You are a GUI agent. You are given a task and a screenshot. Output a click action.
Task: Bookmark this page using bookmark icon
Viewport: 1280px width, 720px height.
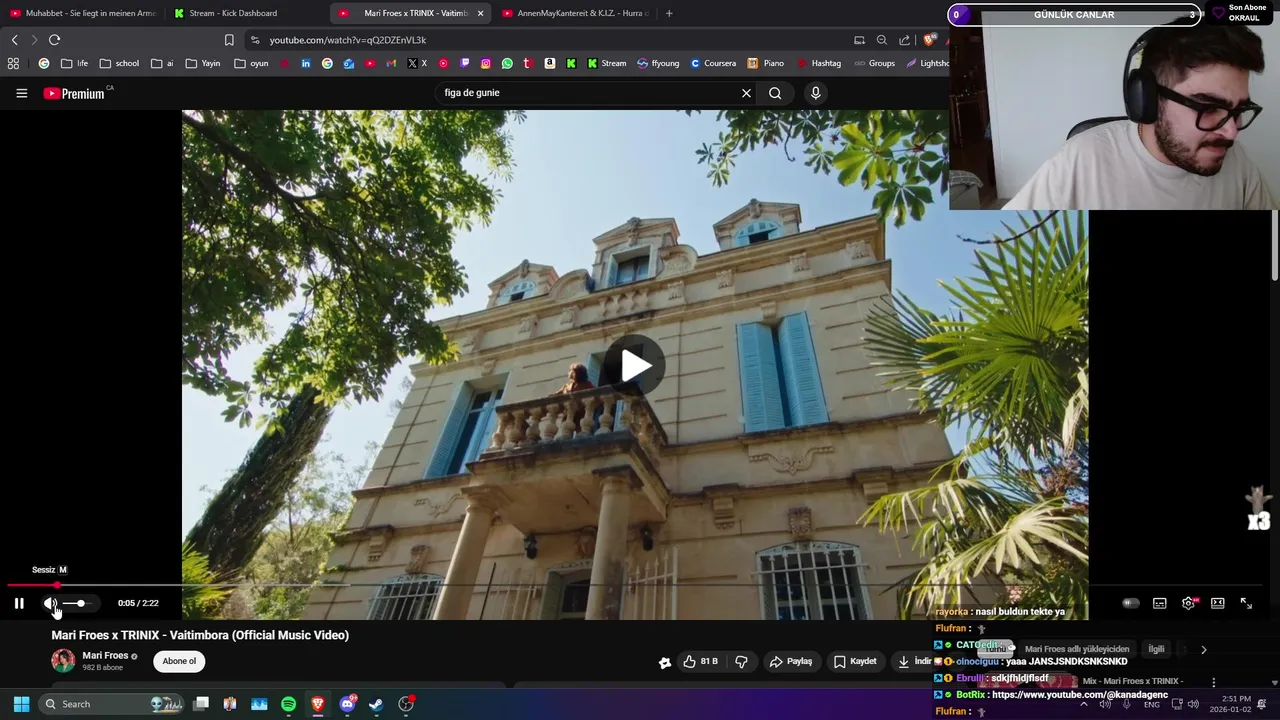coord(229,40)
